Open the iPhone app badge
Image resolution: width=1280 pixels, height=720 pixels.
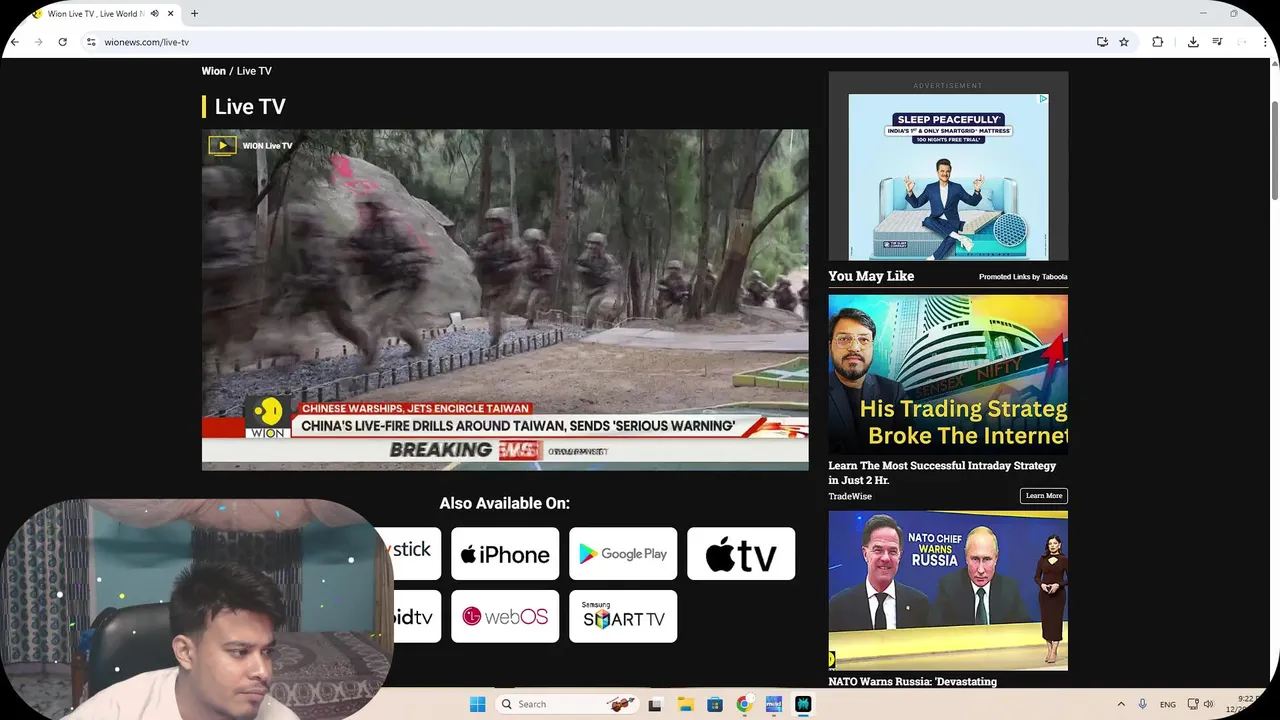pyautogui.click(x=505, y=554)
